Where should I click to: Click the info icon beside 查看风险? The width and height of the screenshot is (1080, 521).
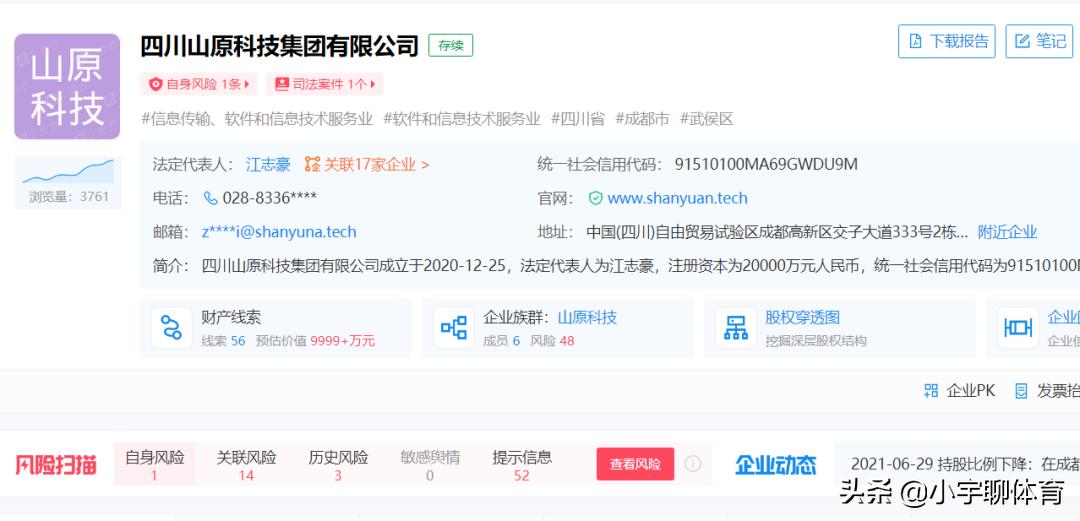(692, 464)
